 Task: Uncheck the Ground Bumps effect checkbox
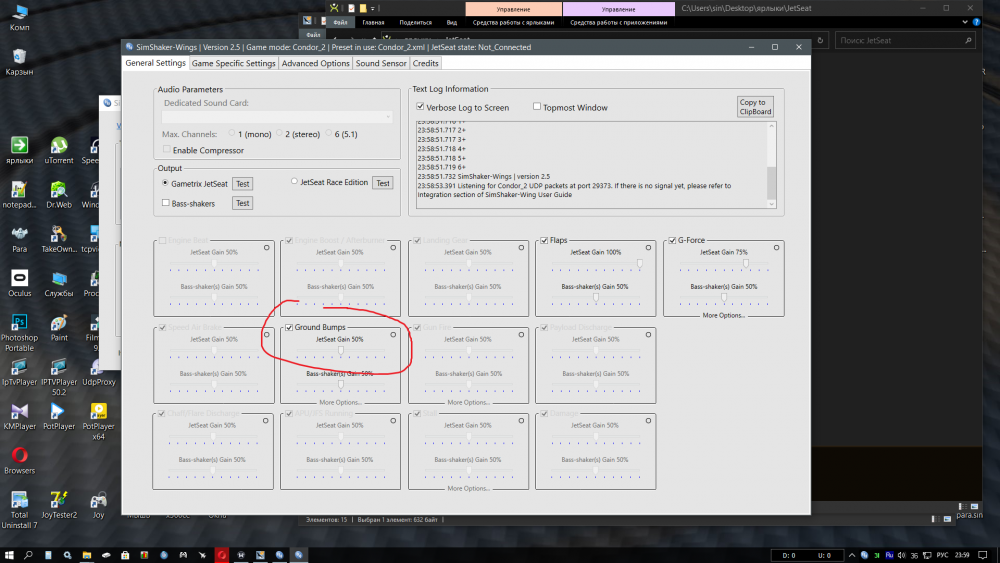(x=289, y=327)
